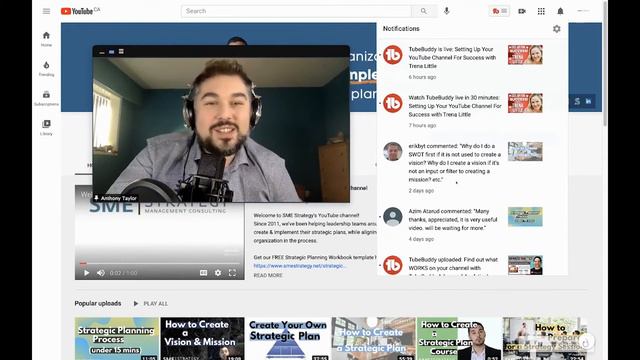Image resolution: width=640 pixels, height=360 pixels.
Task: Open notification settings gear
Action: pyautogui.click(x=557, y=29)
